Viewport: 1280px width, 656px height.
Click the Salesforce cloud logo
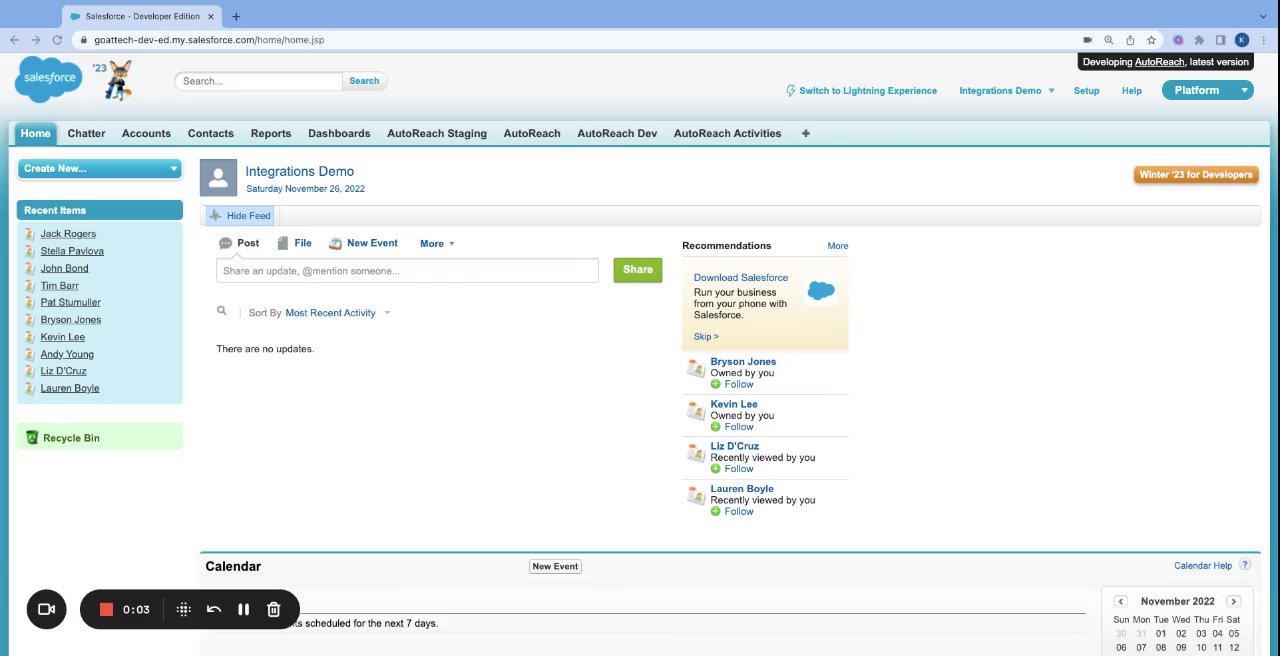pyautogui.click(x=48, y=80)
